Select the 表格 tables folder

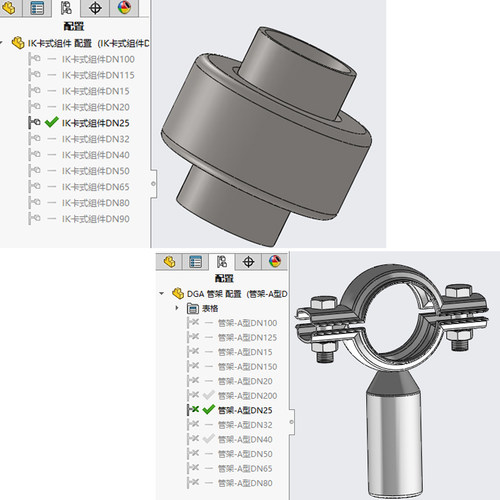point(210,309)
